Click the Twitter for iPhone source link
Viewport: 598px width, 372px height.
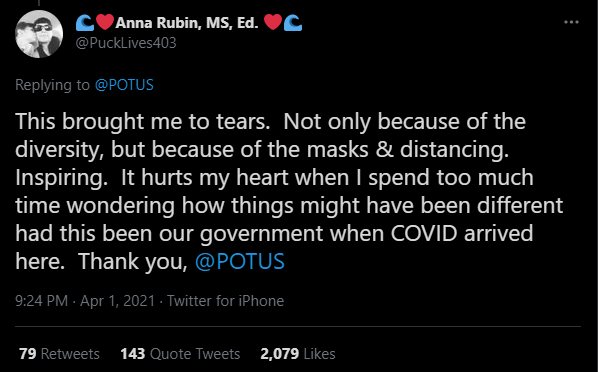click(225, 301)
